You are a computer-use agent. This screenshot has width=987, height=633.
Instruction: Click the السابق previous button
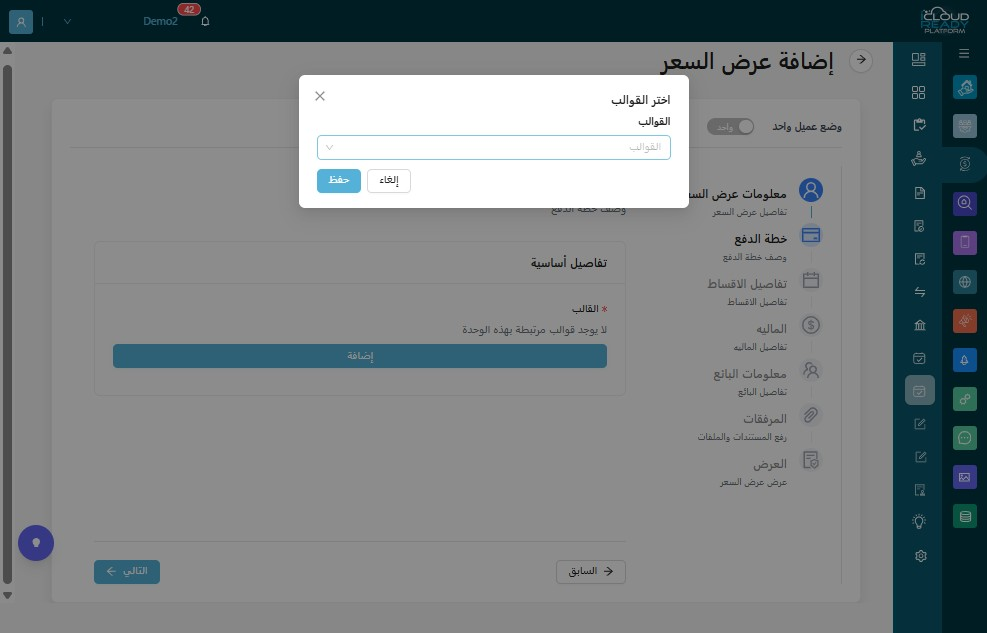coord(590,571)
